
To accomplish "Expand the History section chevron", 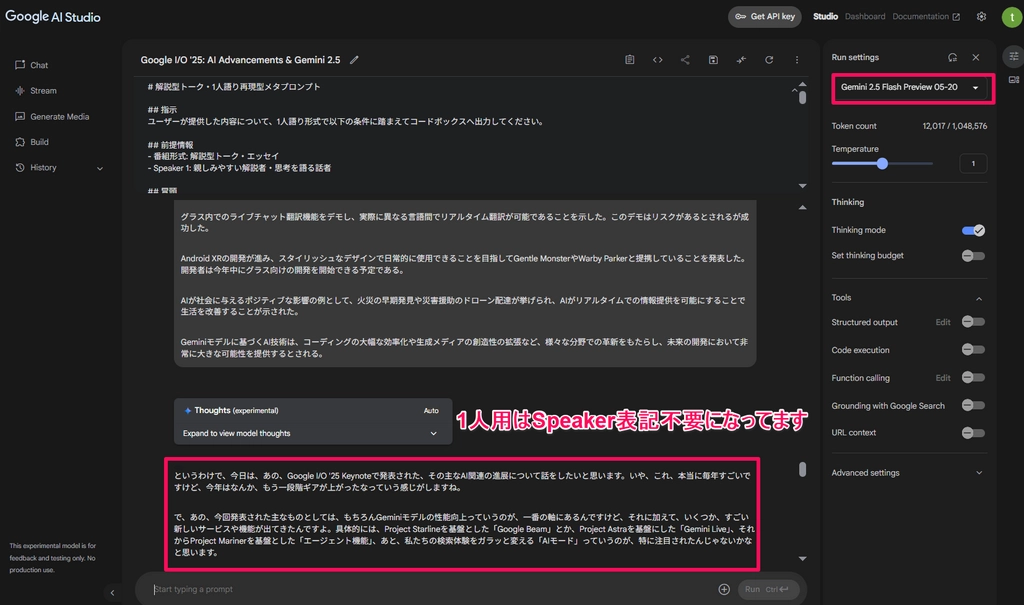I will 100,169.
